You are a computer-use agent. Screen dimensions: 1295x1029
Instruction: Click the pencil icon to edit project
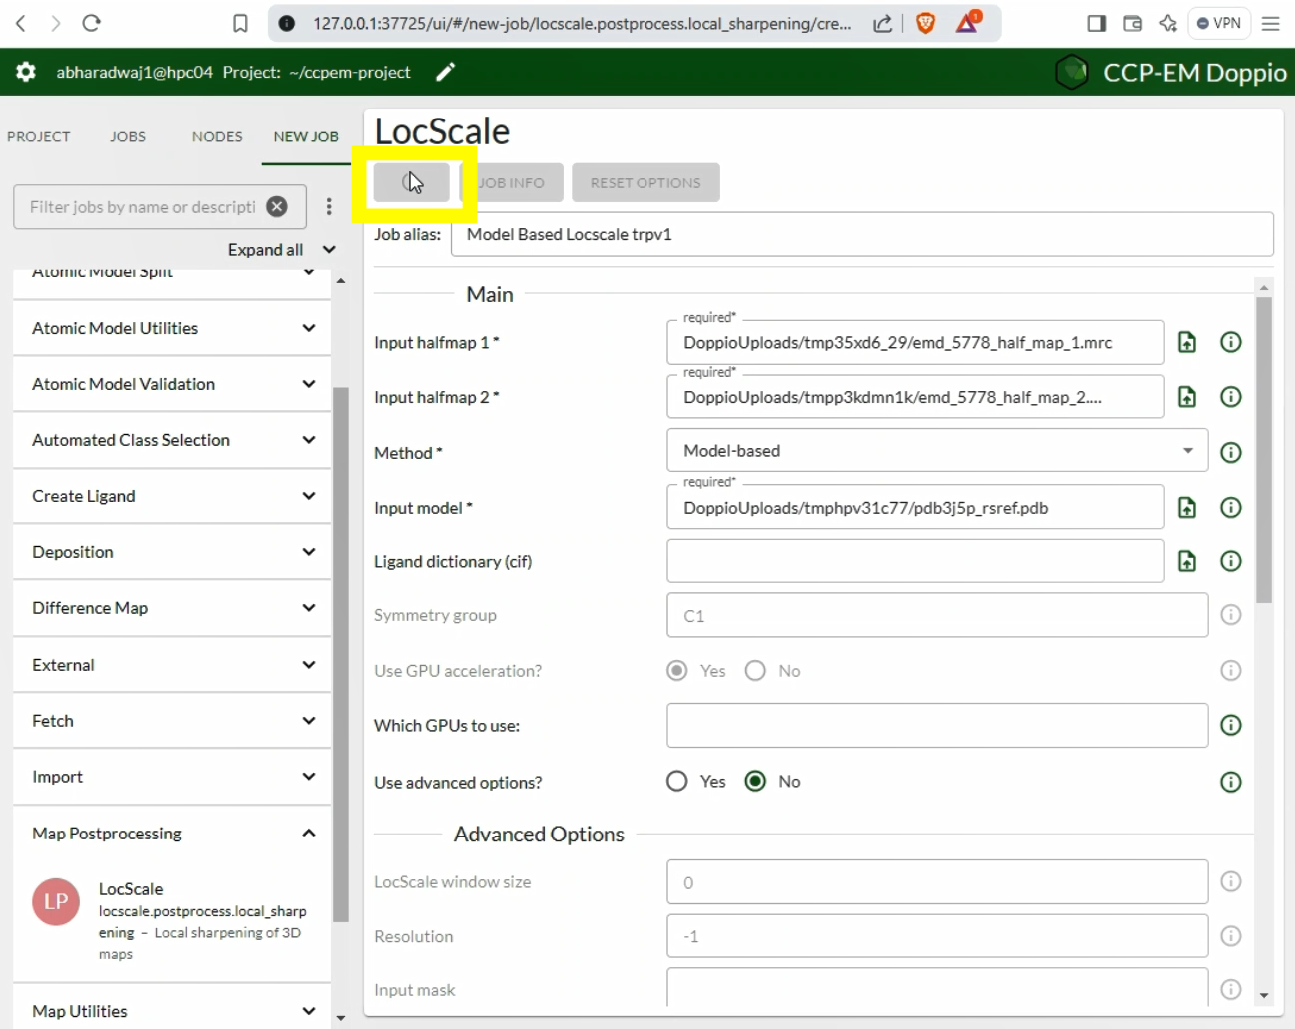[445, 72]
